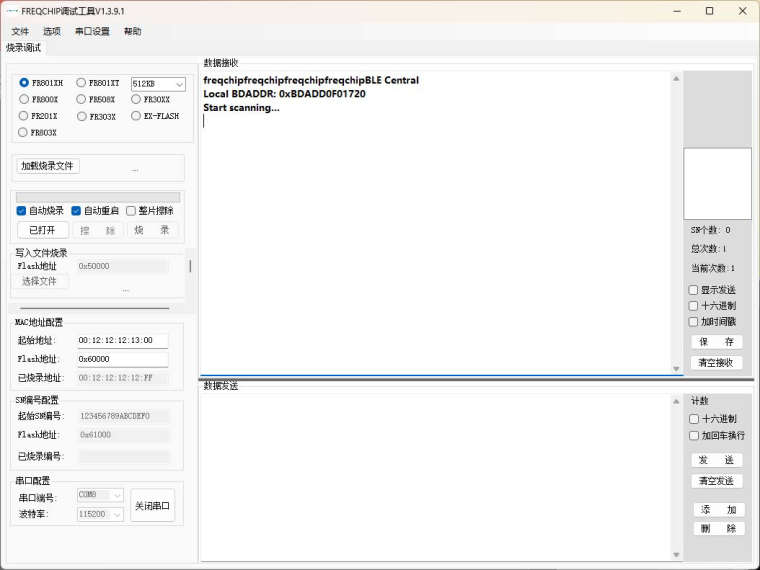Open the 帮助 menu

tap(132, 31)
